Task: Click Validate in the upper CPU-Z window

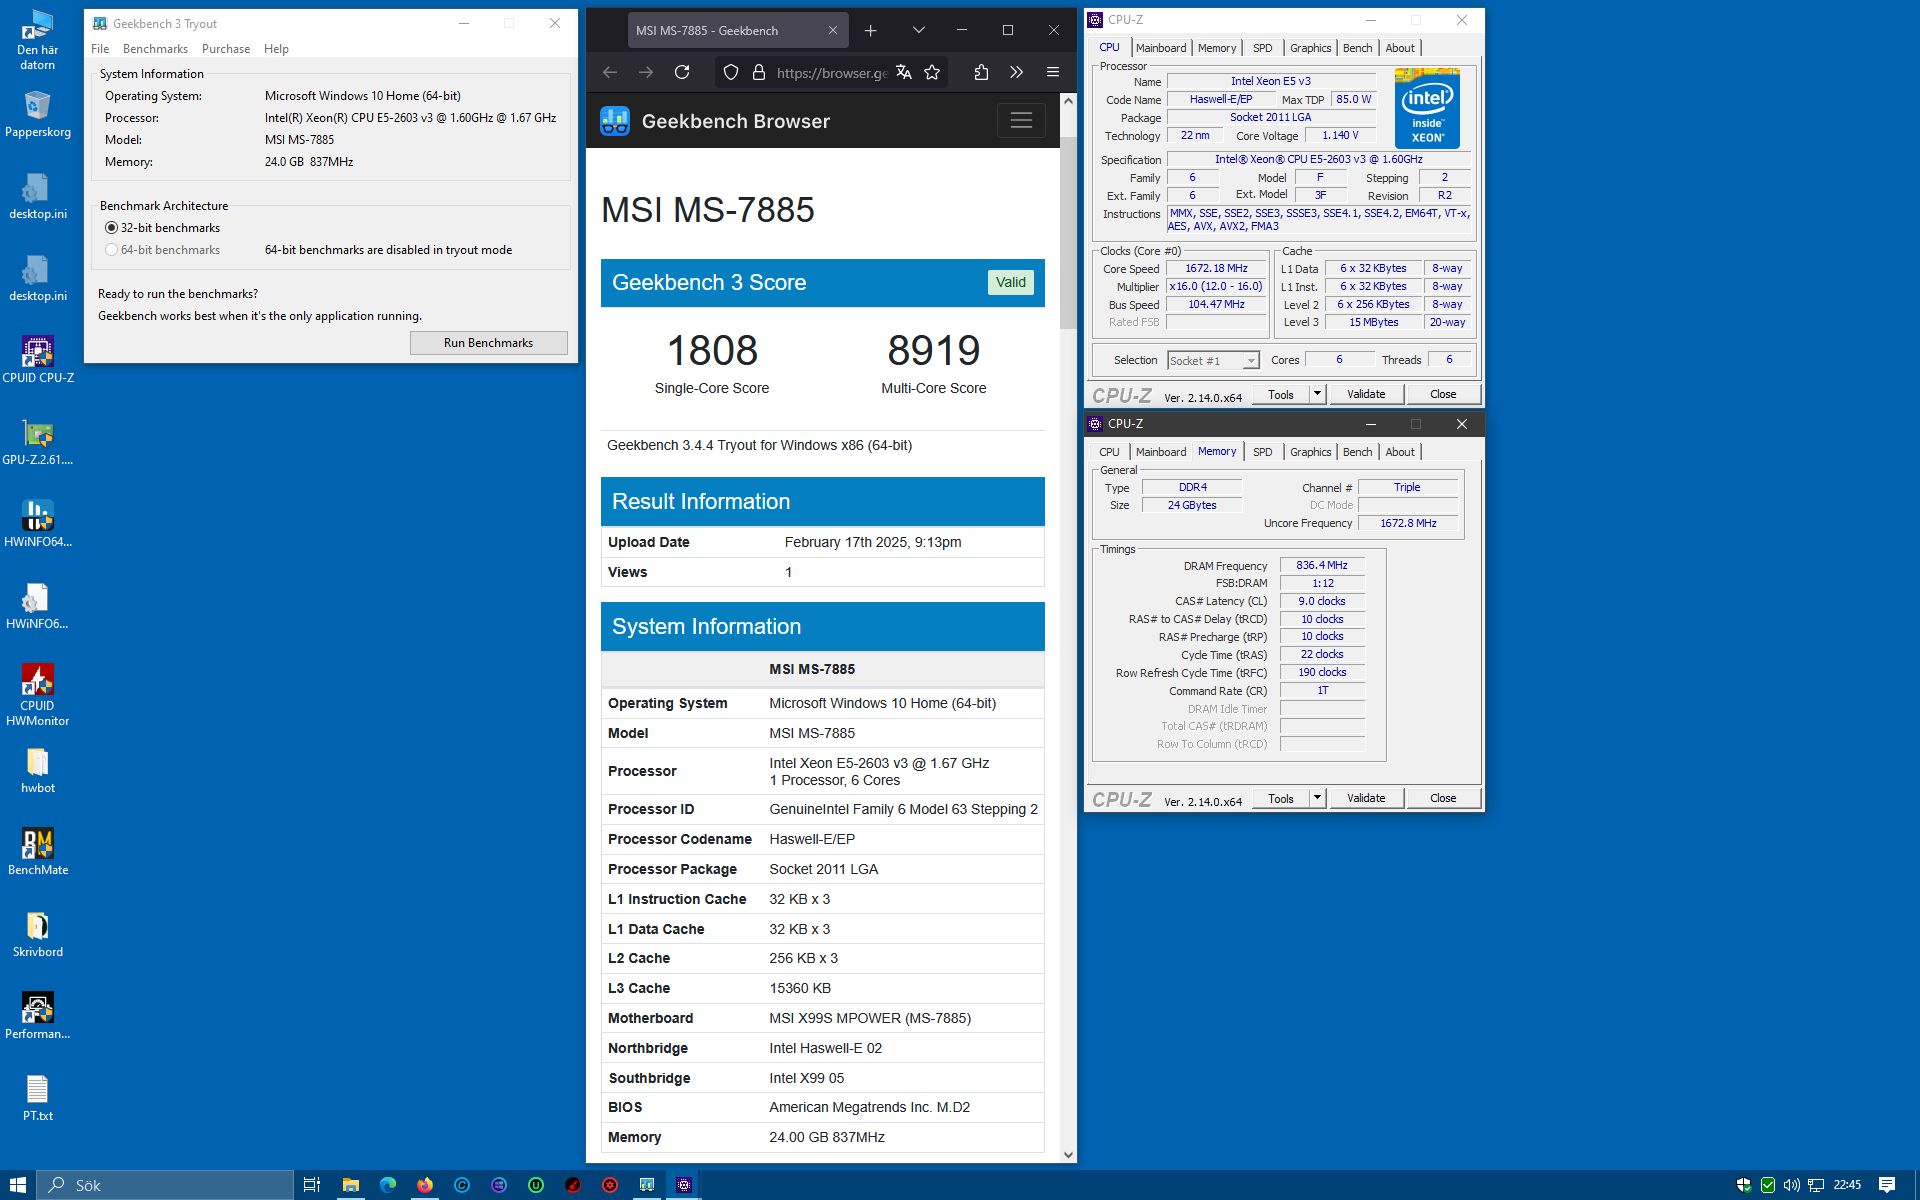Action: pos(1366,394)
